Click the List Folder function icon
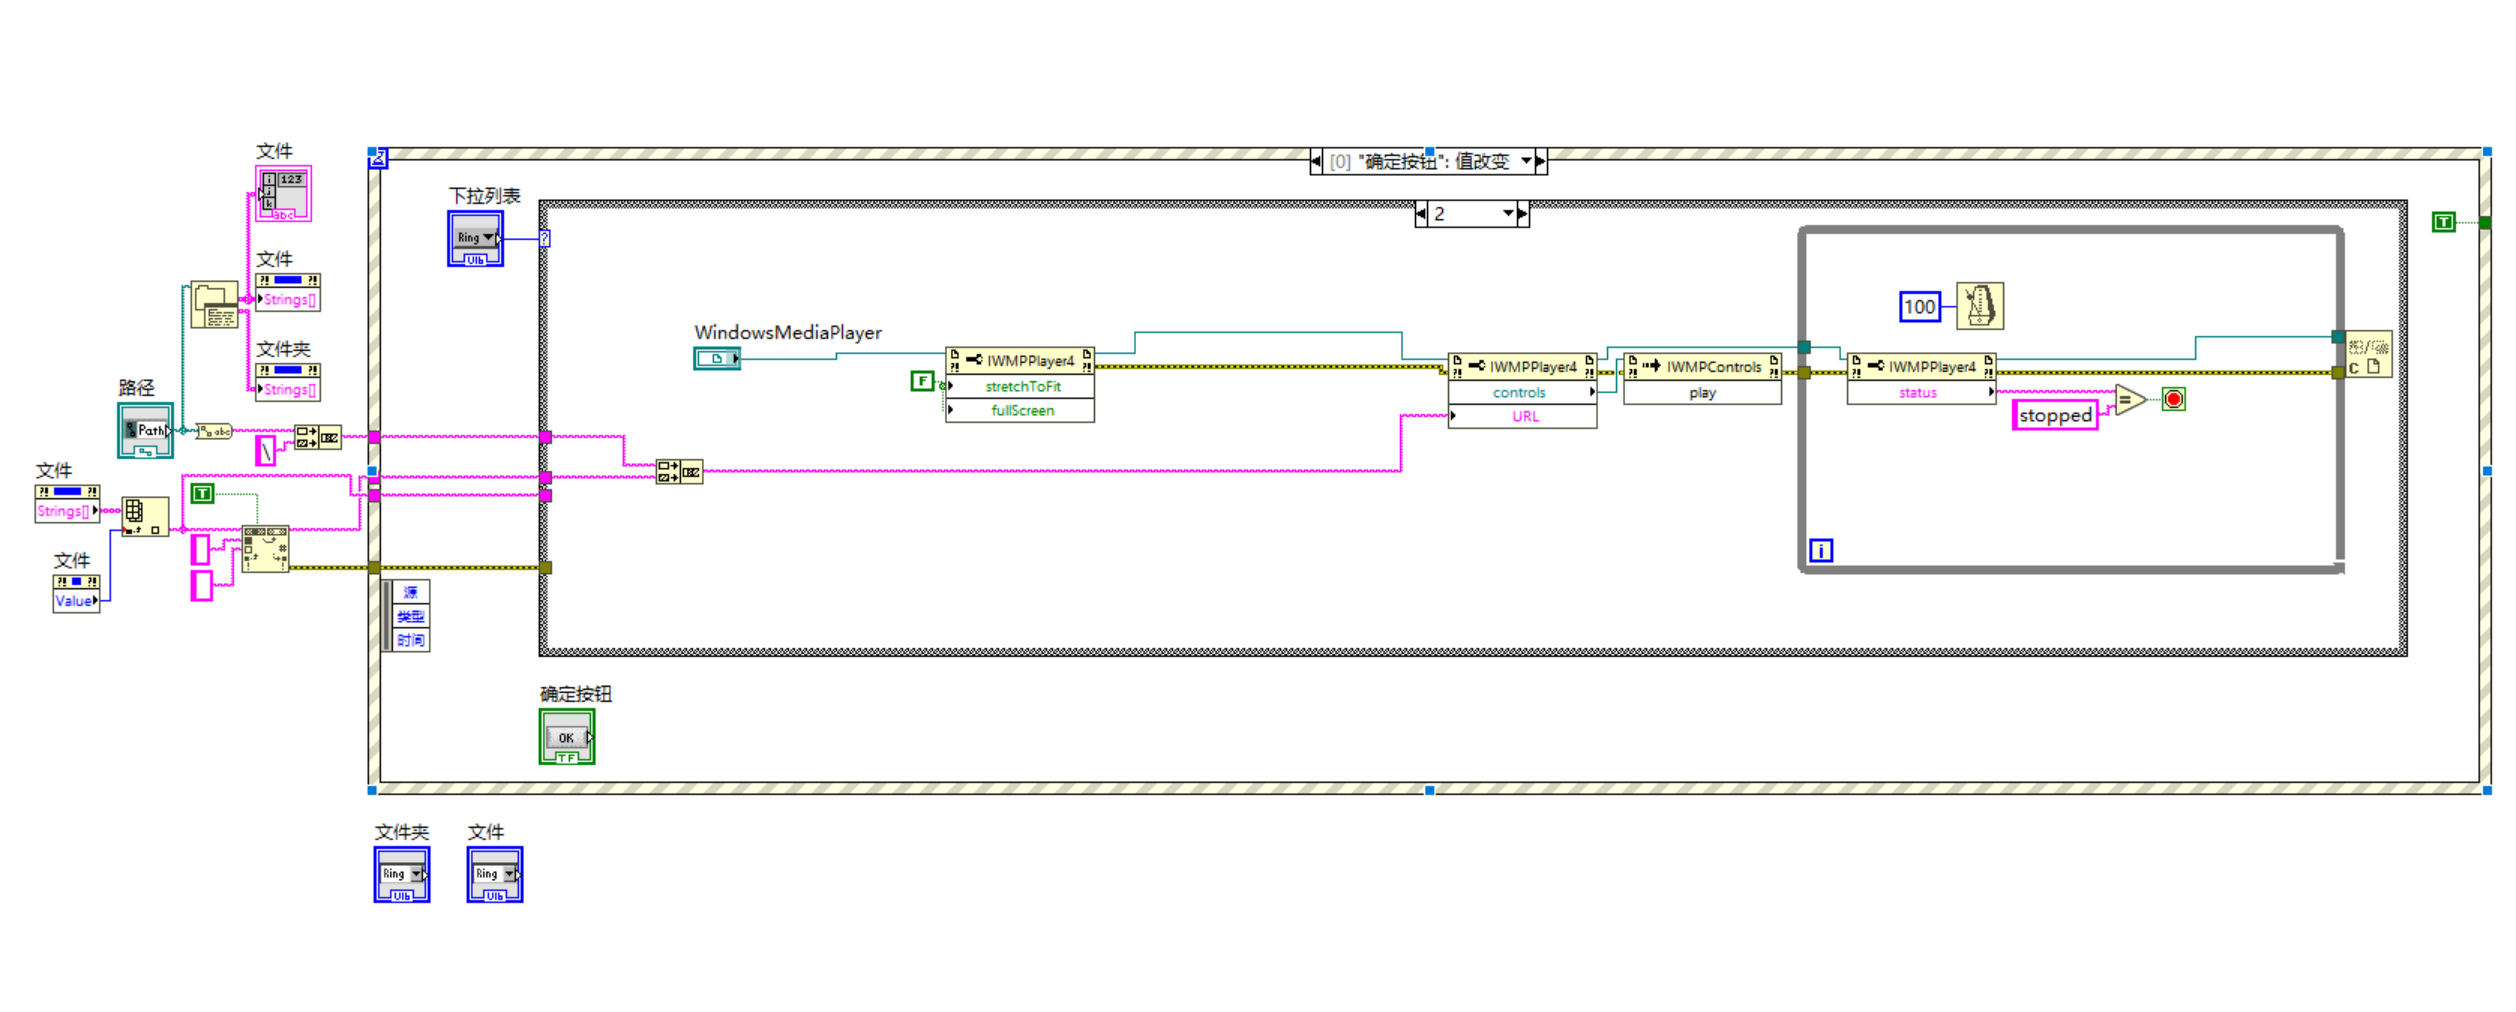Viewport: 2516px width, 1012px height. click(x=215, y=305)
